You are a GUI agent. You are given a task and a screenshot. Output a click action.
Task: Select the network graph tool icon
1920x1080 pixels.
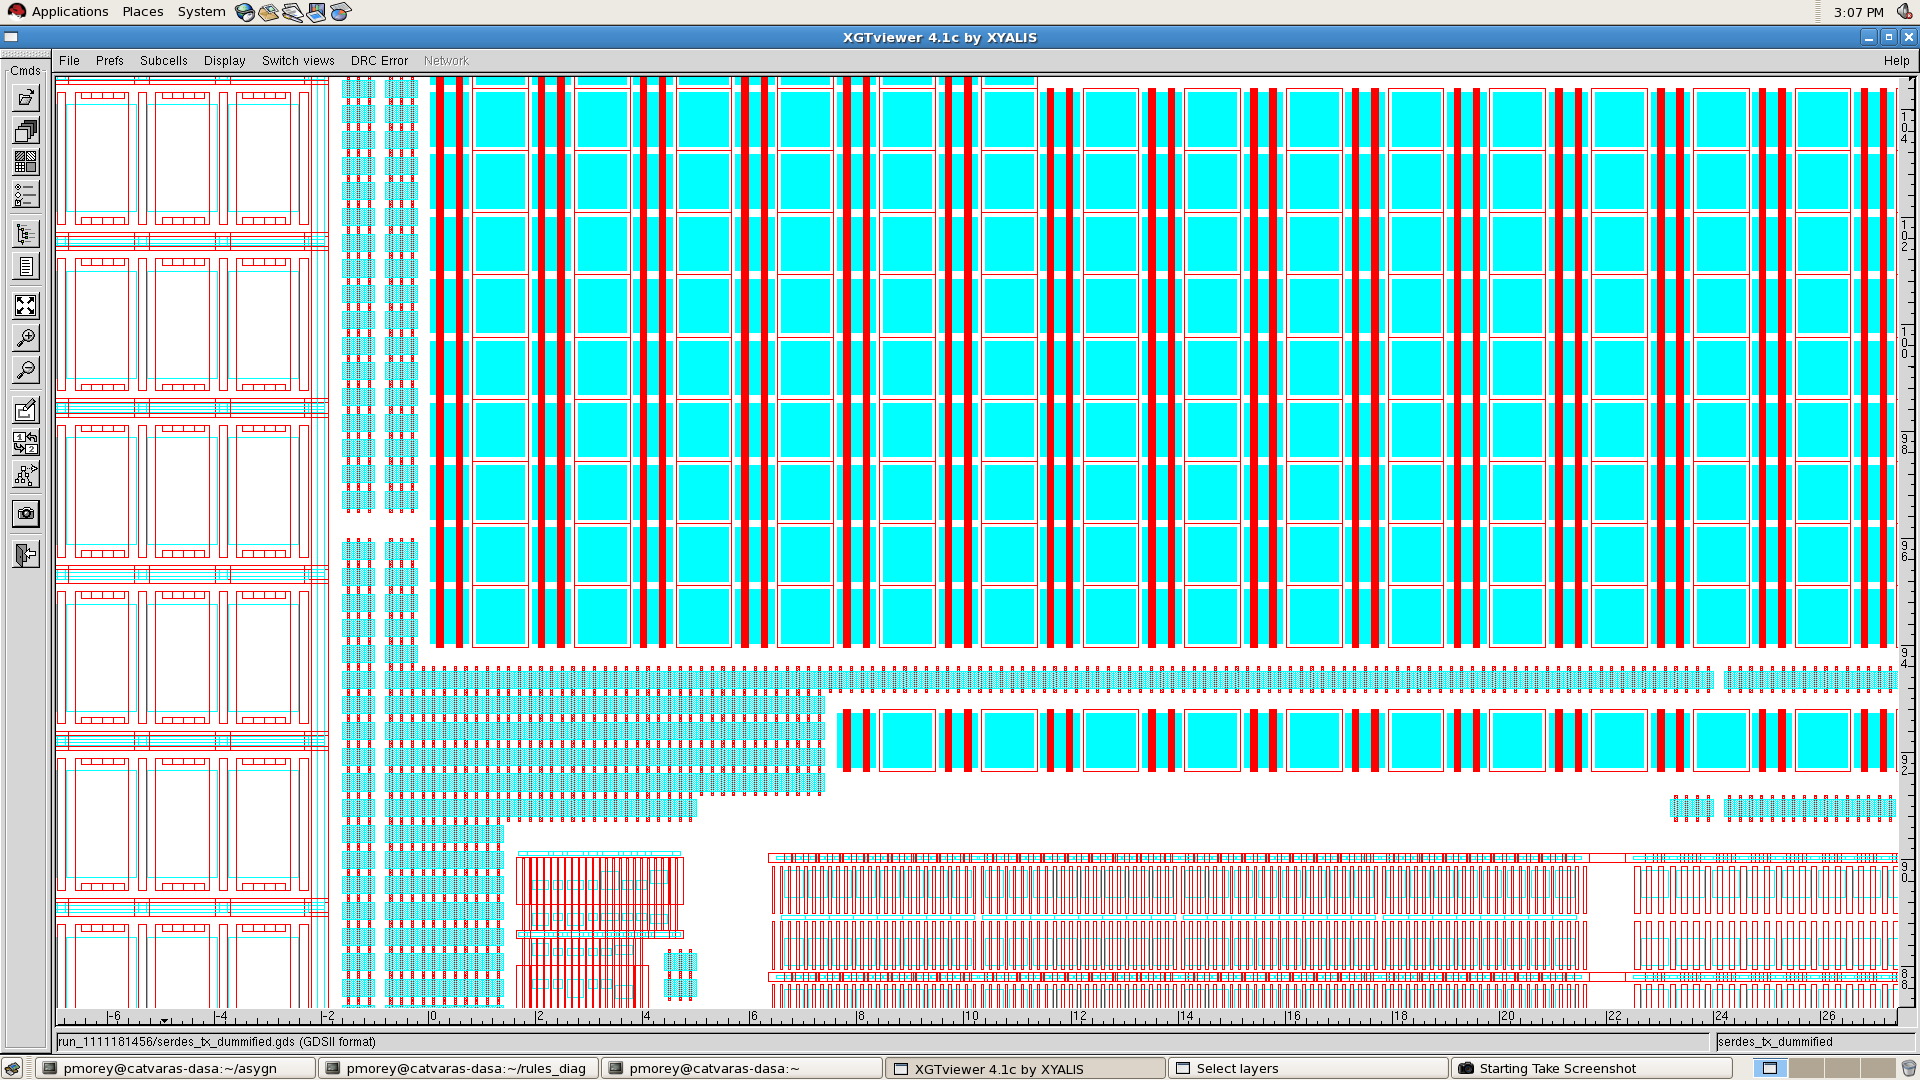click(x=25, y=475)
